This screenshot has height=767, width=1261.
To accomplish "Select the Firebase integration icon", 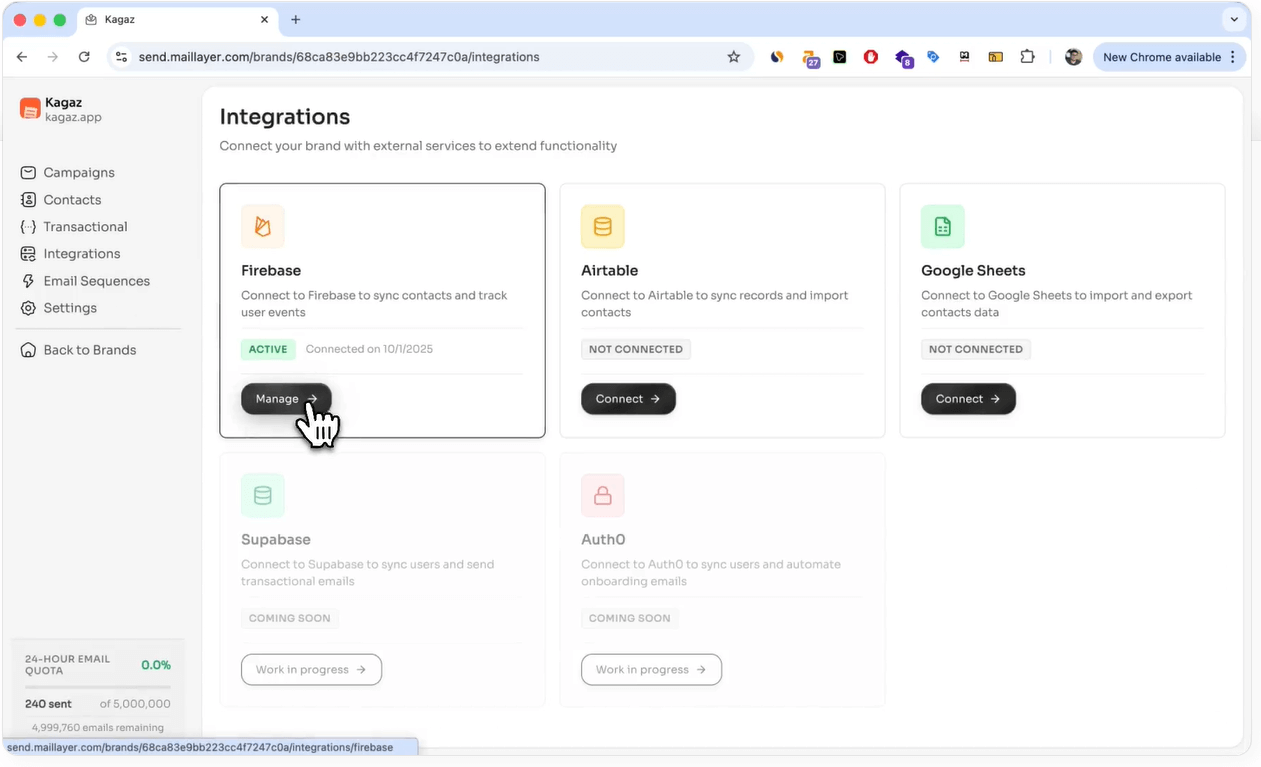I will pyautogui.click(x=262, y=226).
